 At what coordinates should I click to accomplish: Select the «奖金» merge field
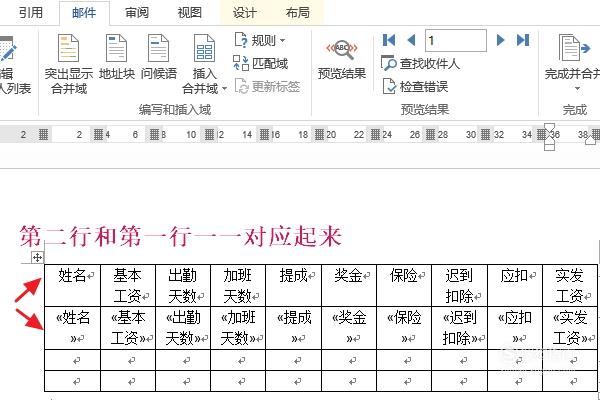[349, 327]
